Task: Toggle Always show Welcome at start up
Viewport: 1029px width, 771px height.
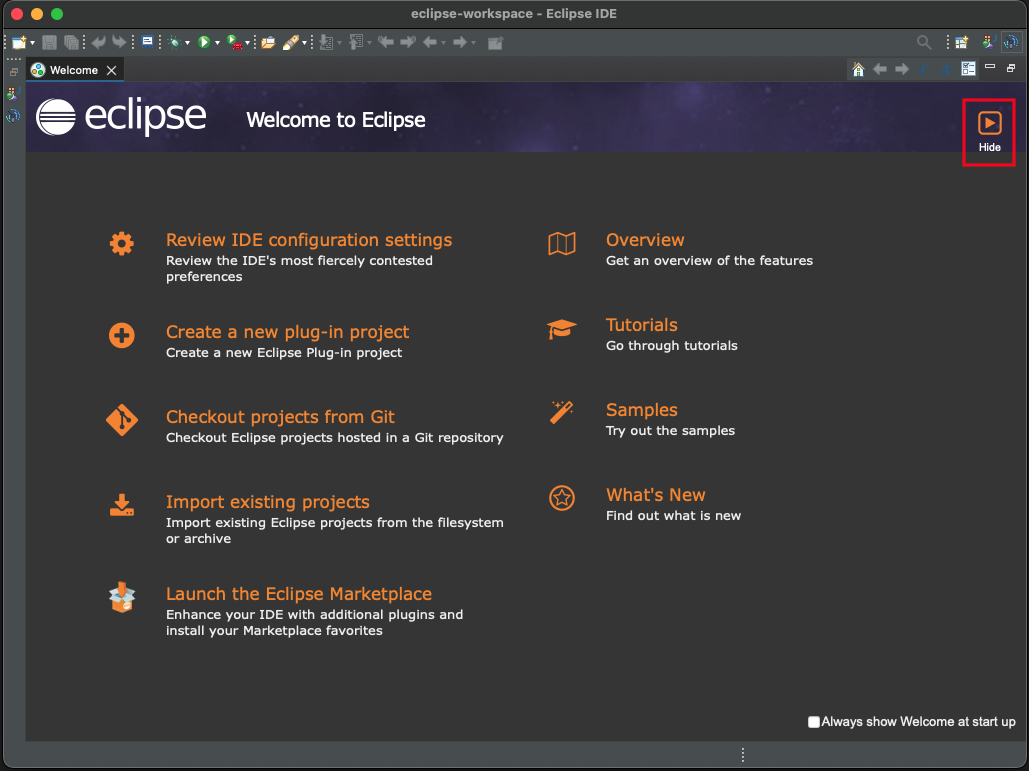Action: coord(814,722)
